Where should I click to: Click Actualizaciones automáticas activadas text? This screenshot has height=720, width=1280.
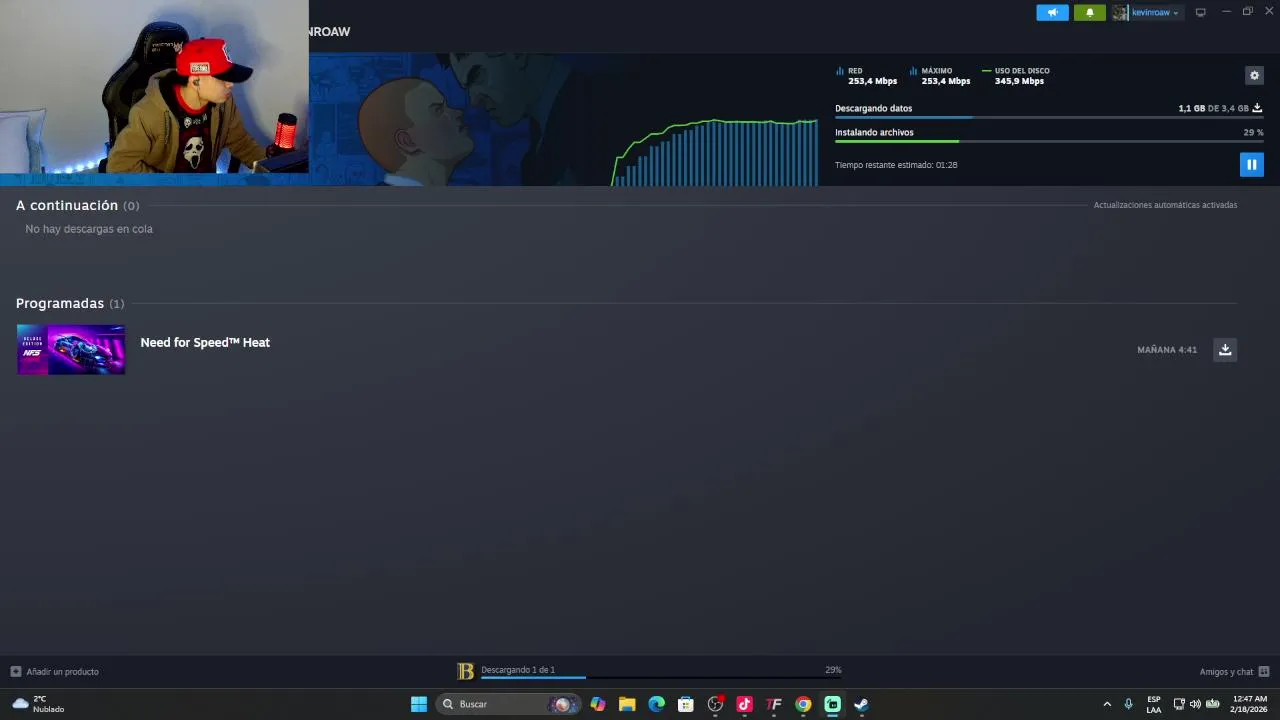pos(1165,205)
